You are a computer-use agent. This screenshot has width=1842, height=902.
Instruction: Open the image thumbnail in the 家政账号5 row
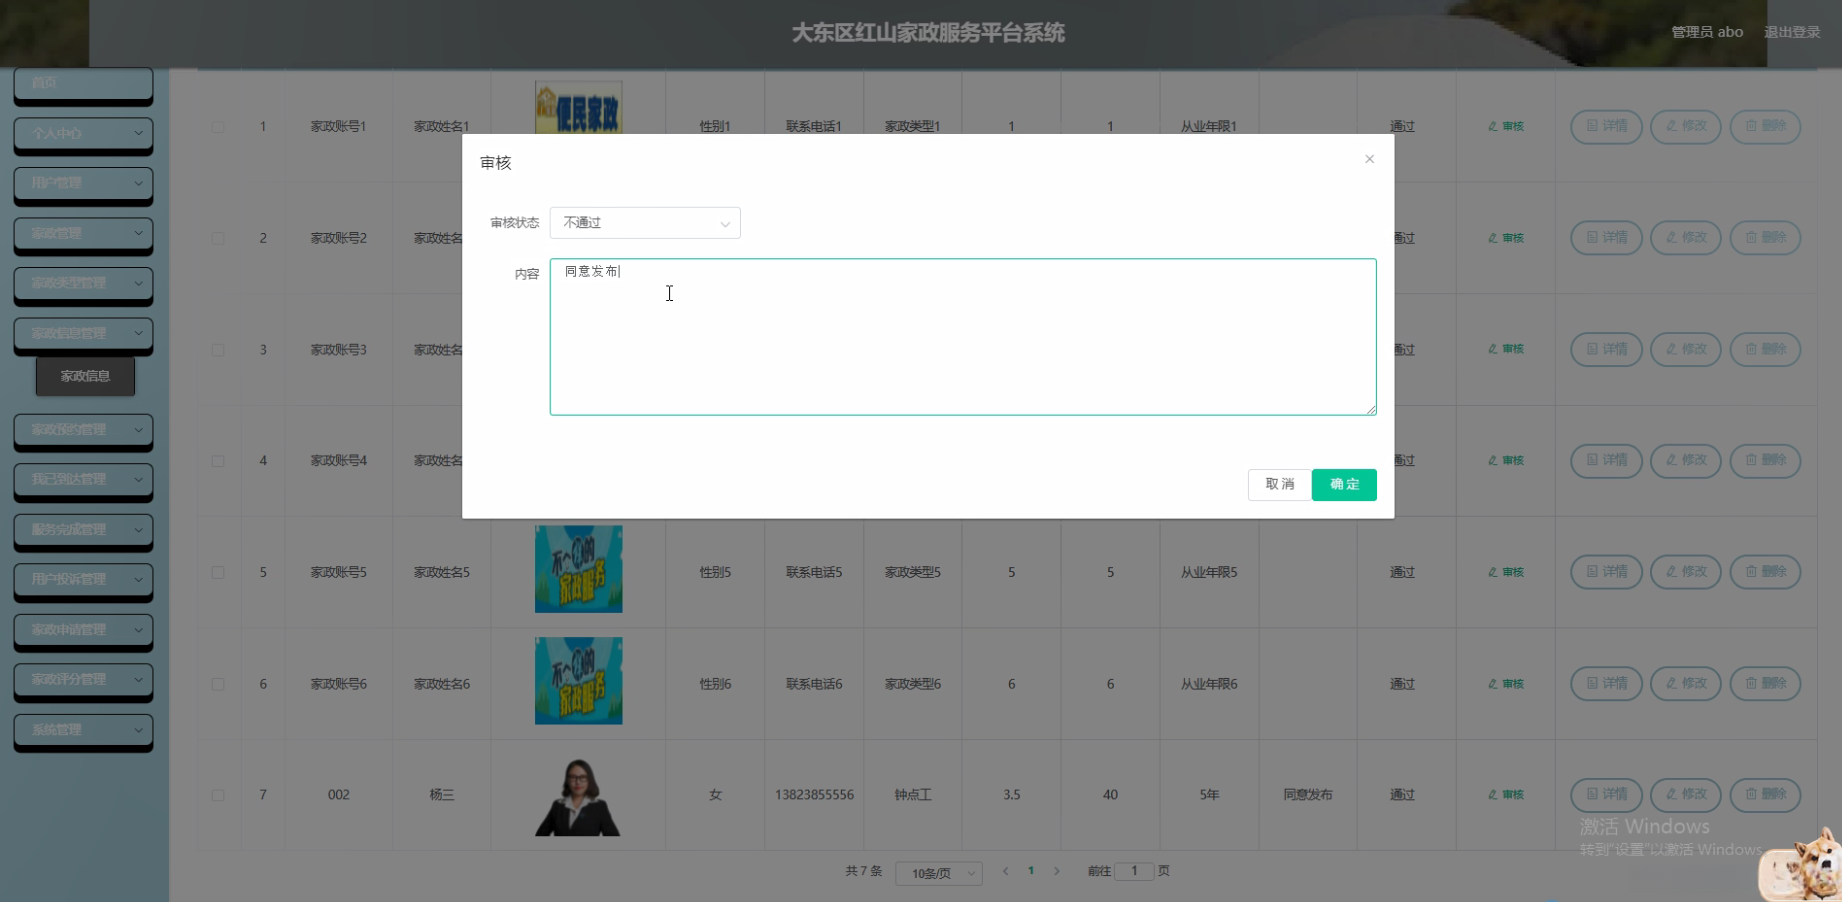click(x=579, y=569)
